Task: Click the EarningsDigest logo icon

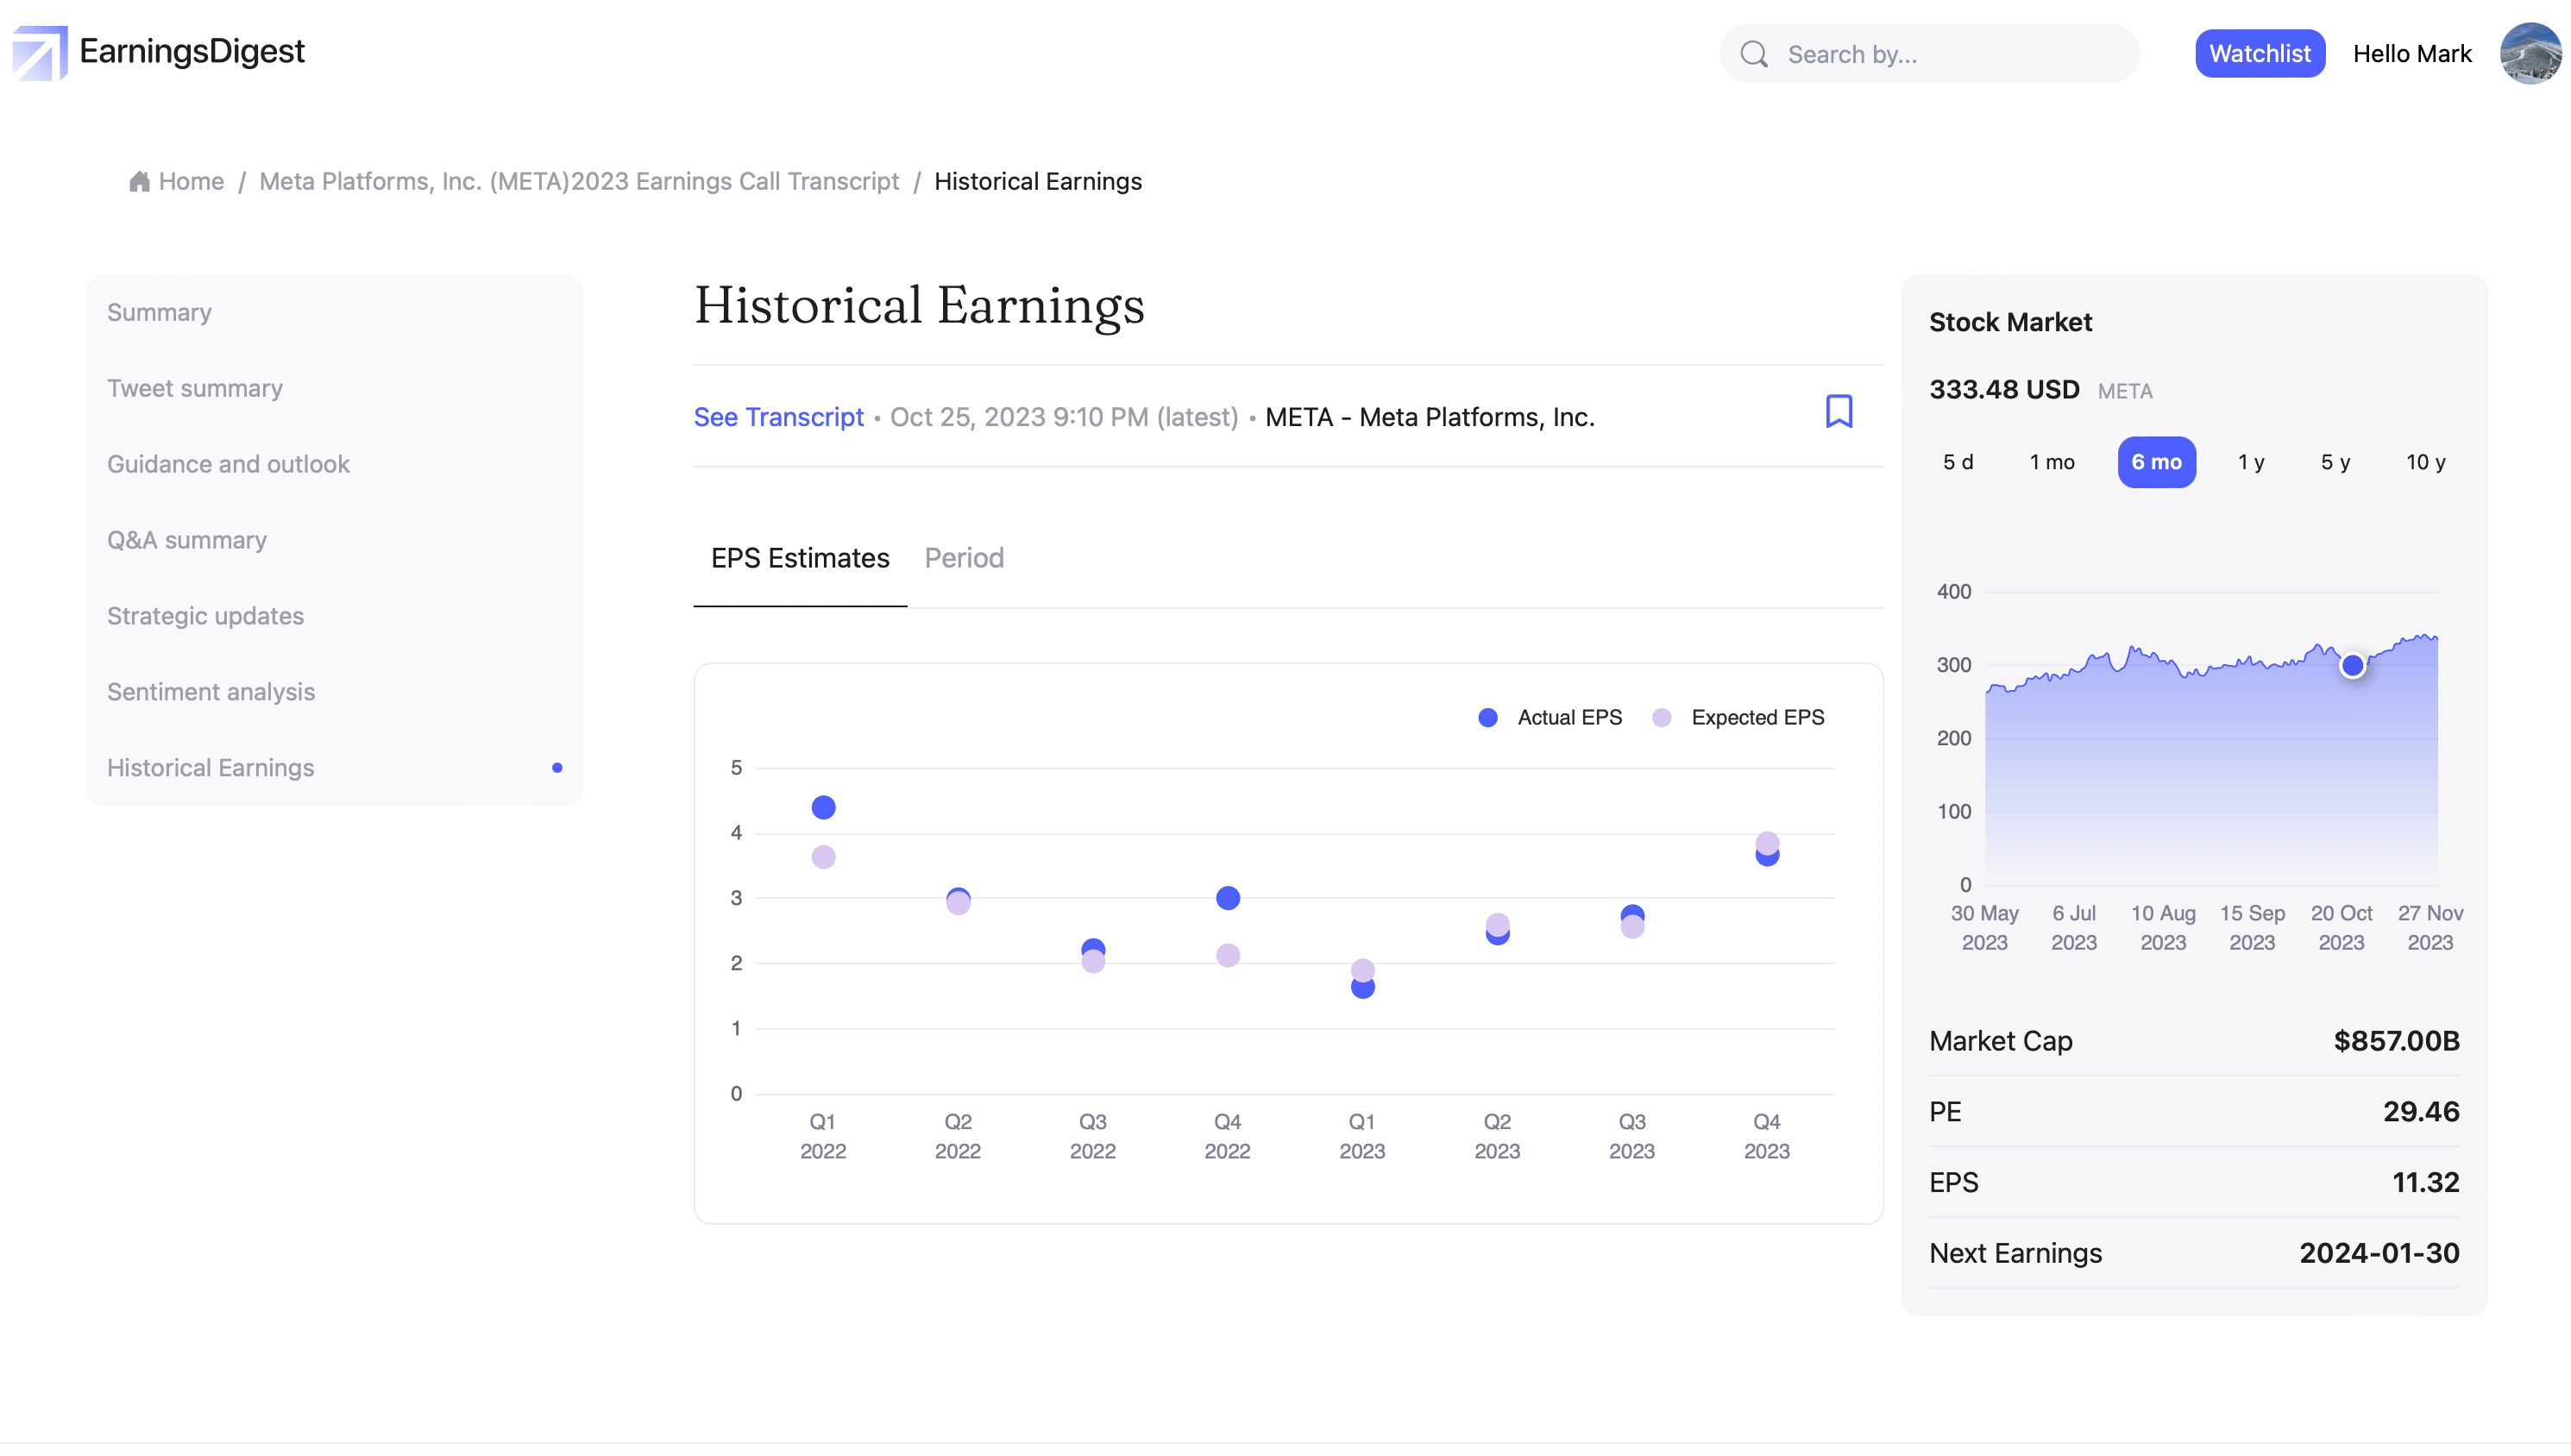Action: pos(39,52)
